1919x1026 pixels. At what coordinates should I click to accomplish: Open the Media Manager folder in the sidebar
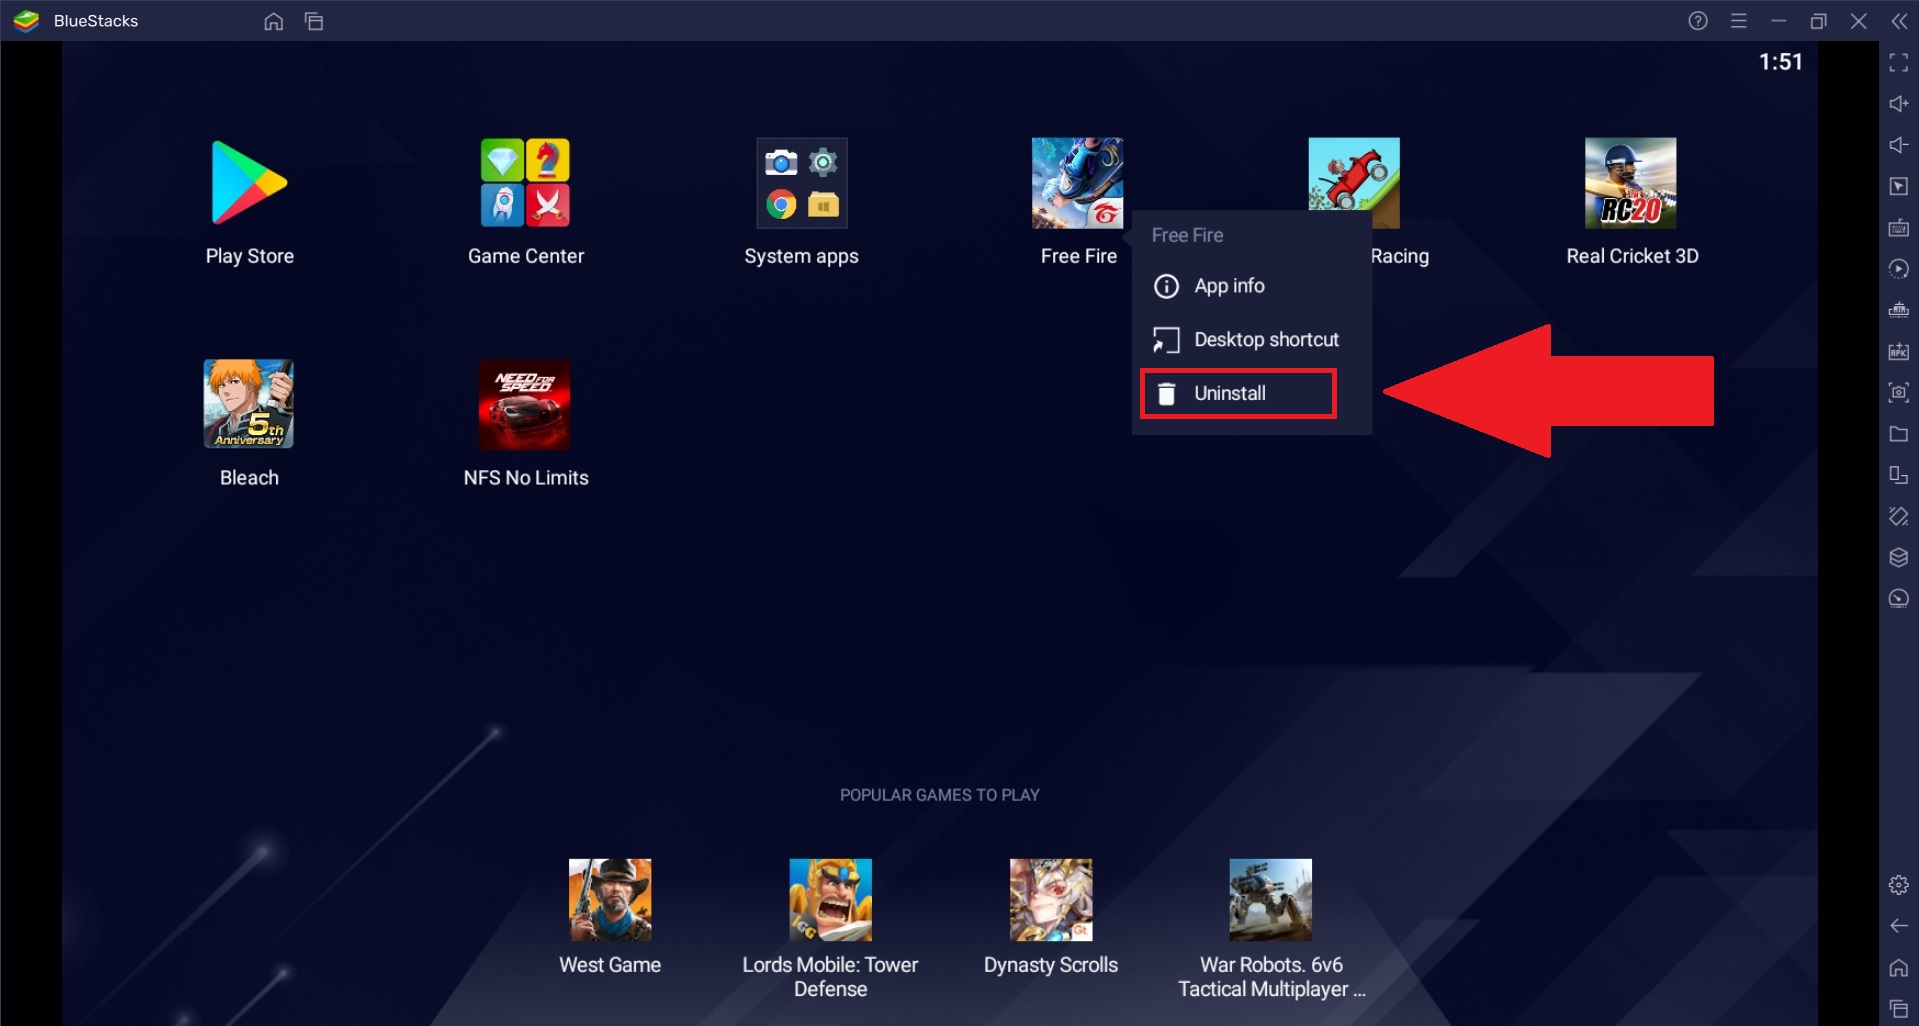(x=1897, y=434)
